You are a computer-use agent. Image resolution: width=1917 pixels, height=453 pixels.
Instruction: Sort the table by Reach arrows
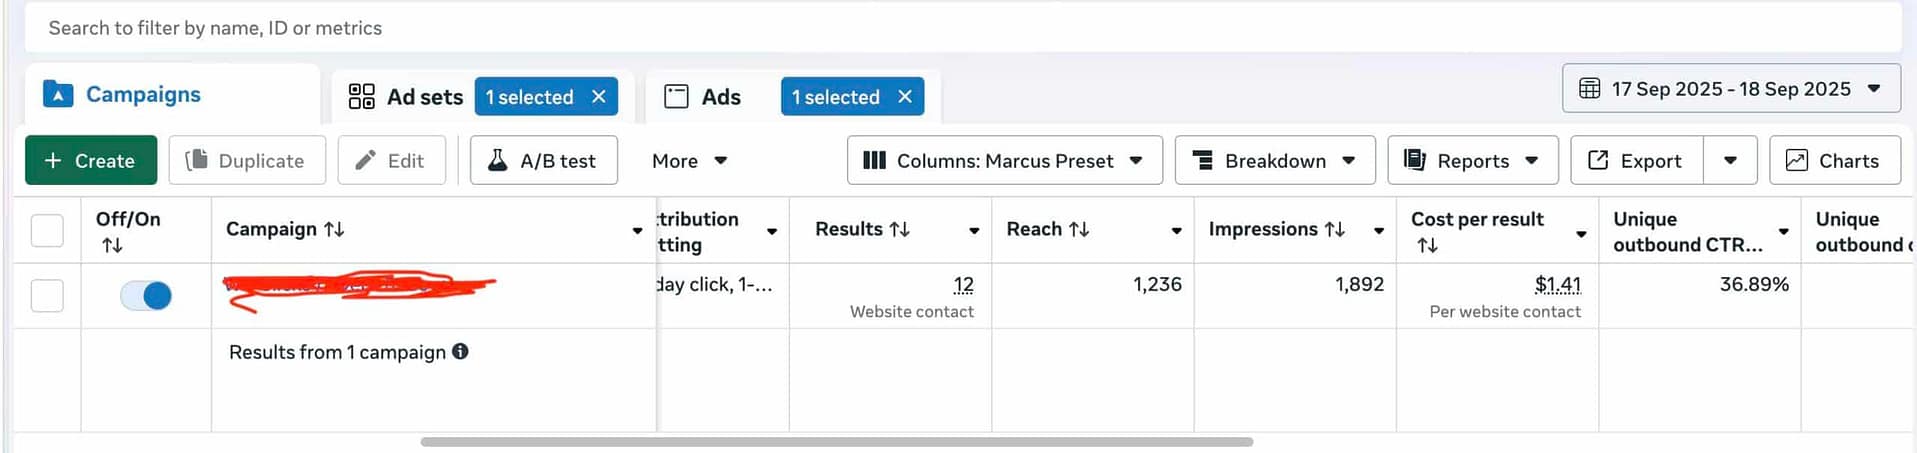[x=1079, y=229]
